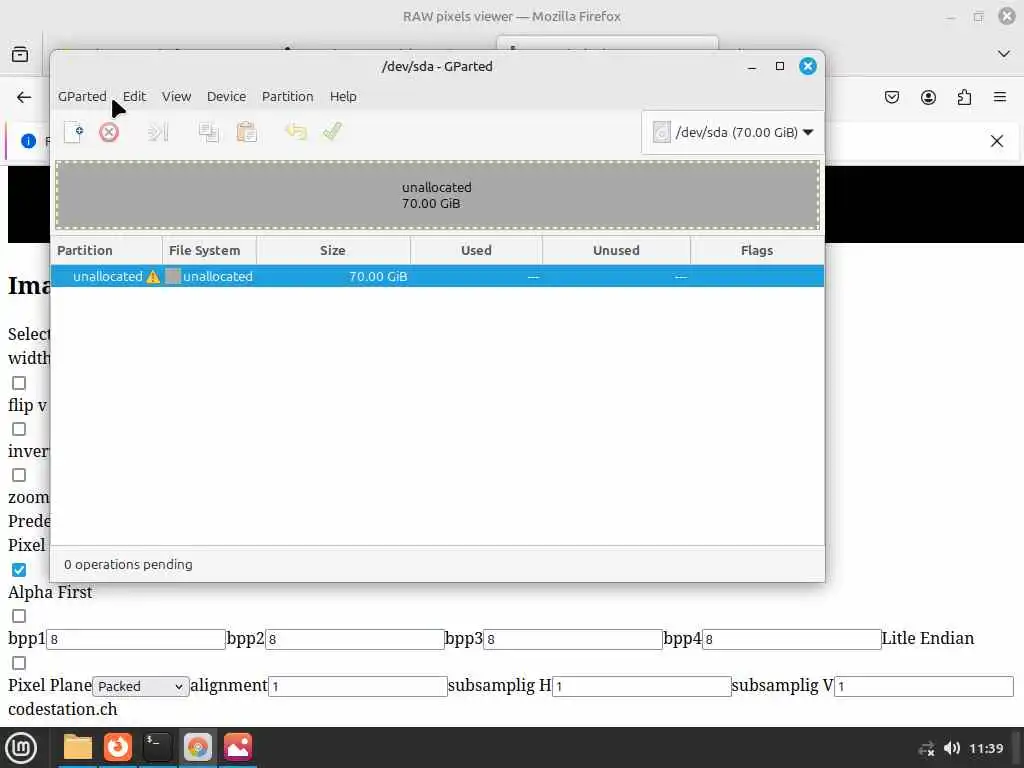
Task: Click warning icon on unallocated row
Action: [153, 276]
